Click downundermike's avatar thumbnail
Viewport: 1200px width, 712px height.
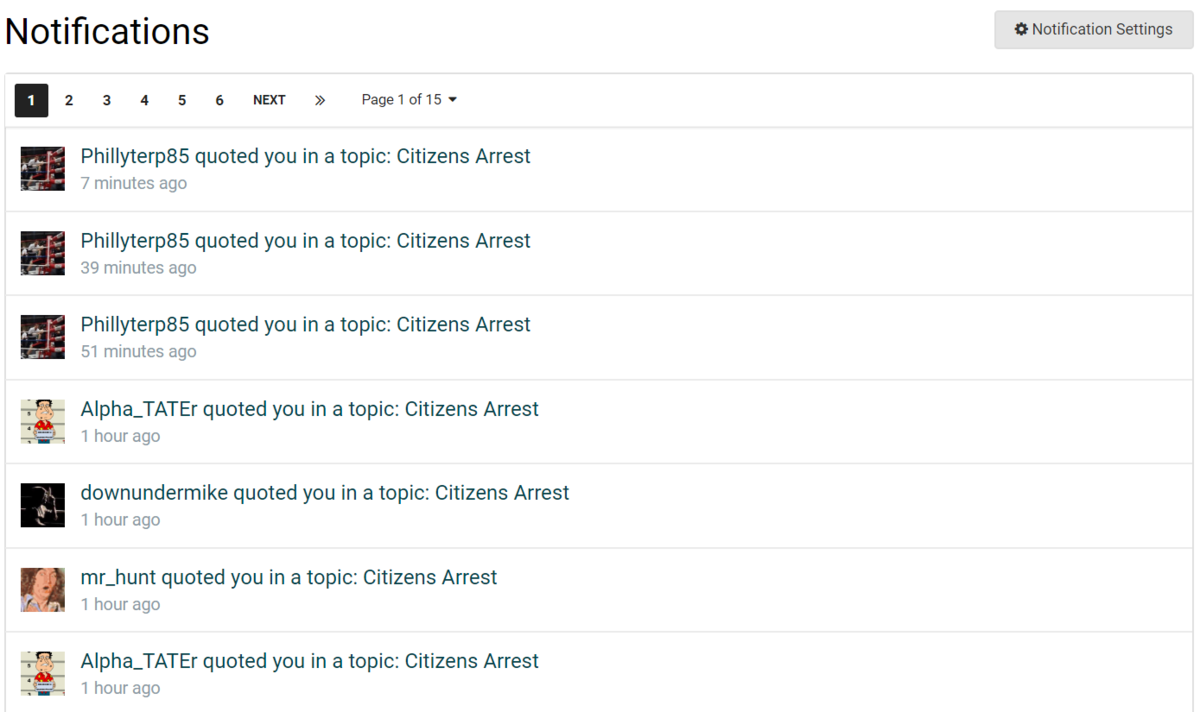tap(42, 505)
